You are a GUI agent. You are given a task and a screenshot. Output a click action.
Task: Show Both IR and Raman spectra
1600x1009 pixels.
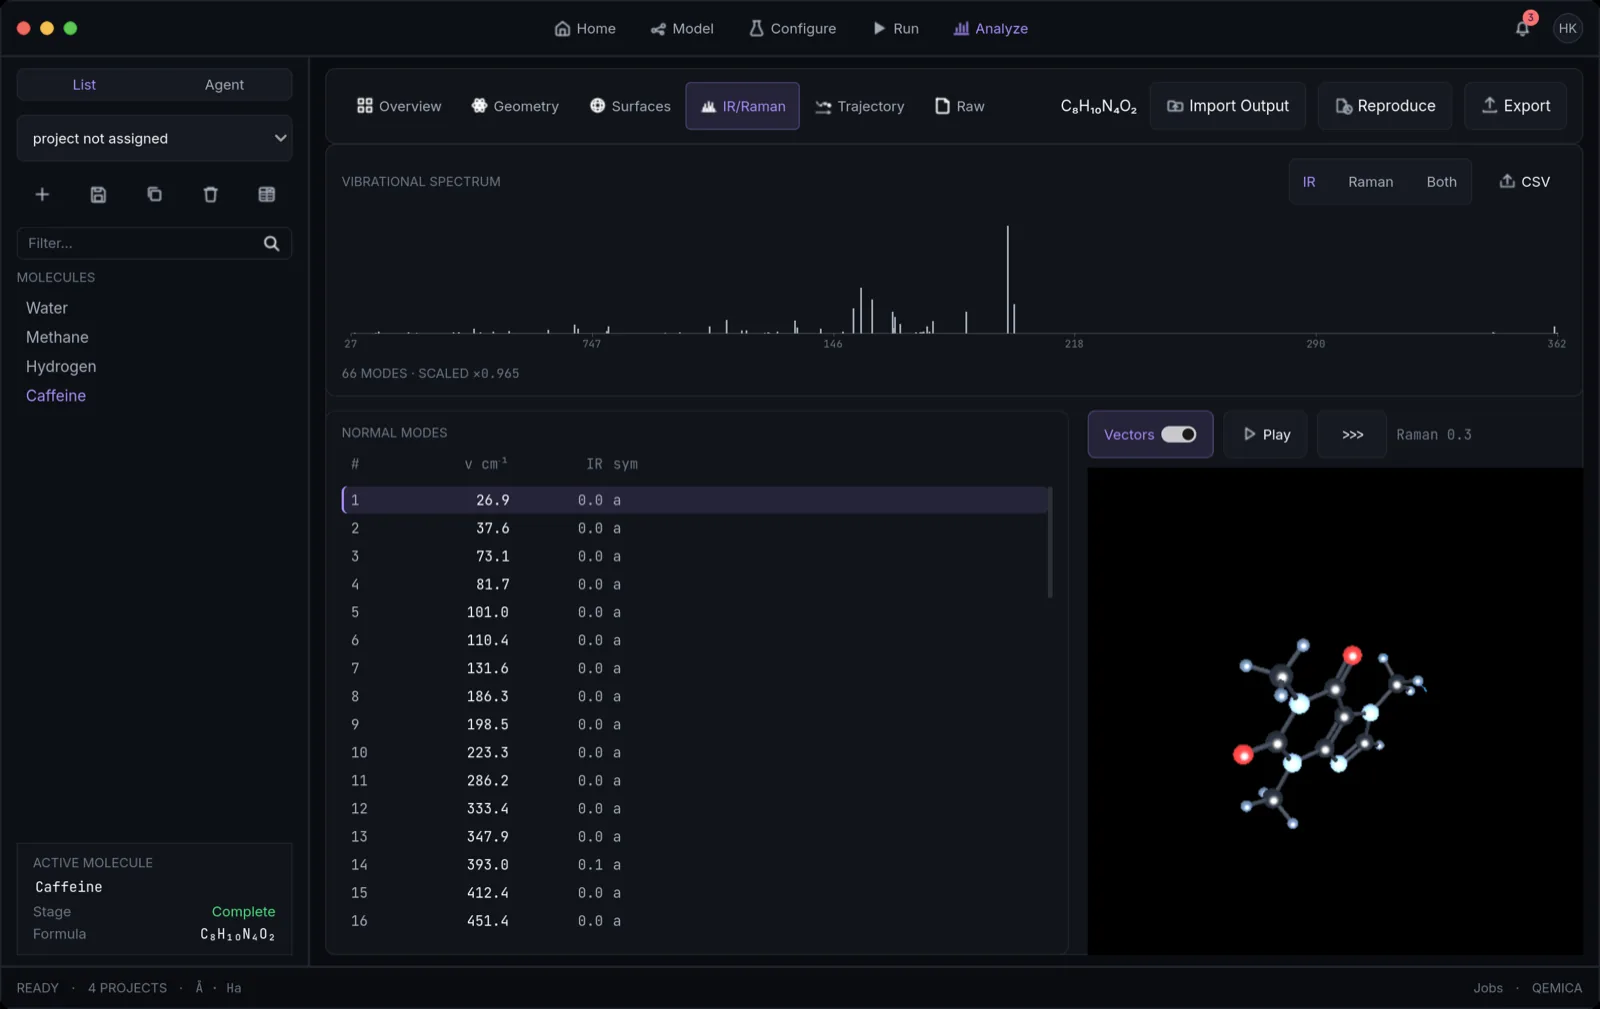click(1441, 182)
